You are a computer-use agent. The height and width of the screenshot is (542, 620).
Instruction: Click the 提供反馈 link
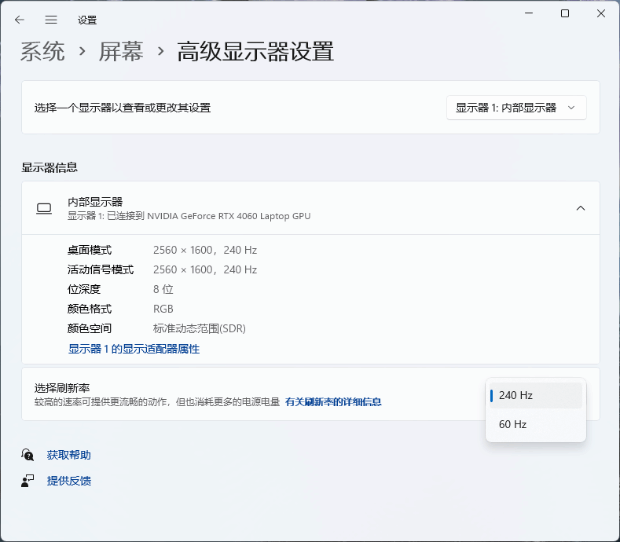[69, 481]
